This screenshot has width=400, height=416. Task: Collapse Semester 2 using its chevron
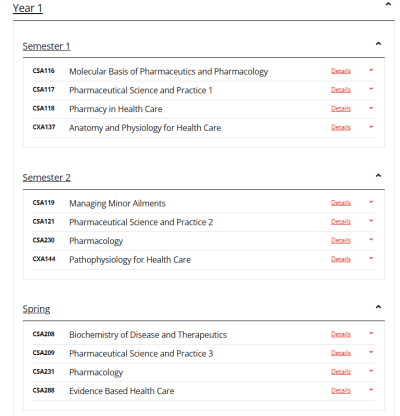coord(378,175)
